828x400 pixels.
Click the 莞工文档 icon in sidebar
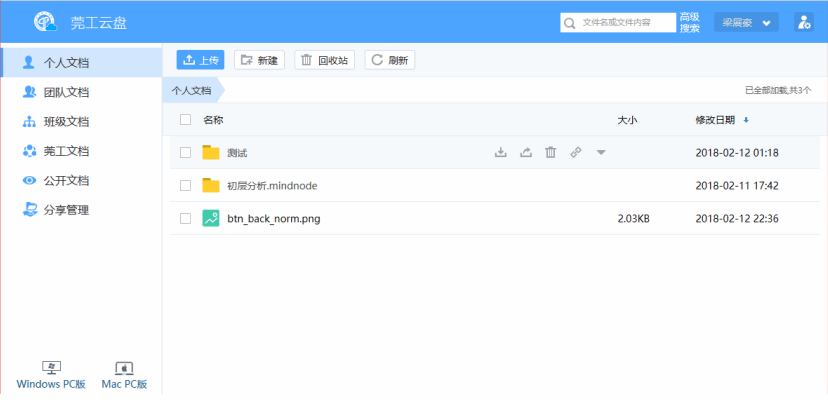pyautogui.click(x=29, y=151)
